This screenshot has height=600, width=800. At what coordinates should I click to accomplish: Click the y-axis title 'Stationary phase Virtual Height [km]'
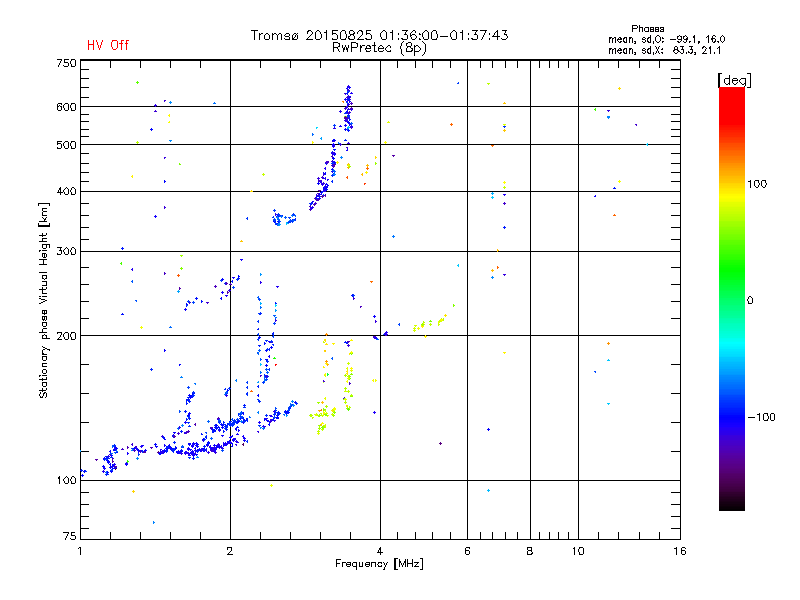click(43, 301)
